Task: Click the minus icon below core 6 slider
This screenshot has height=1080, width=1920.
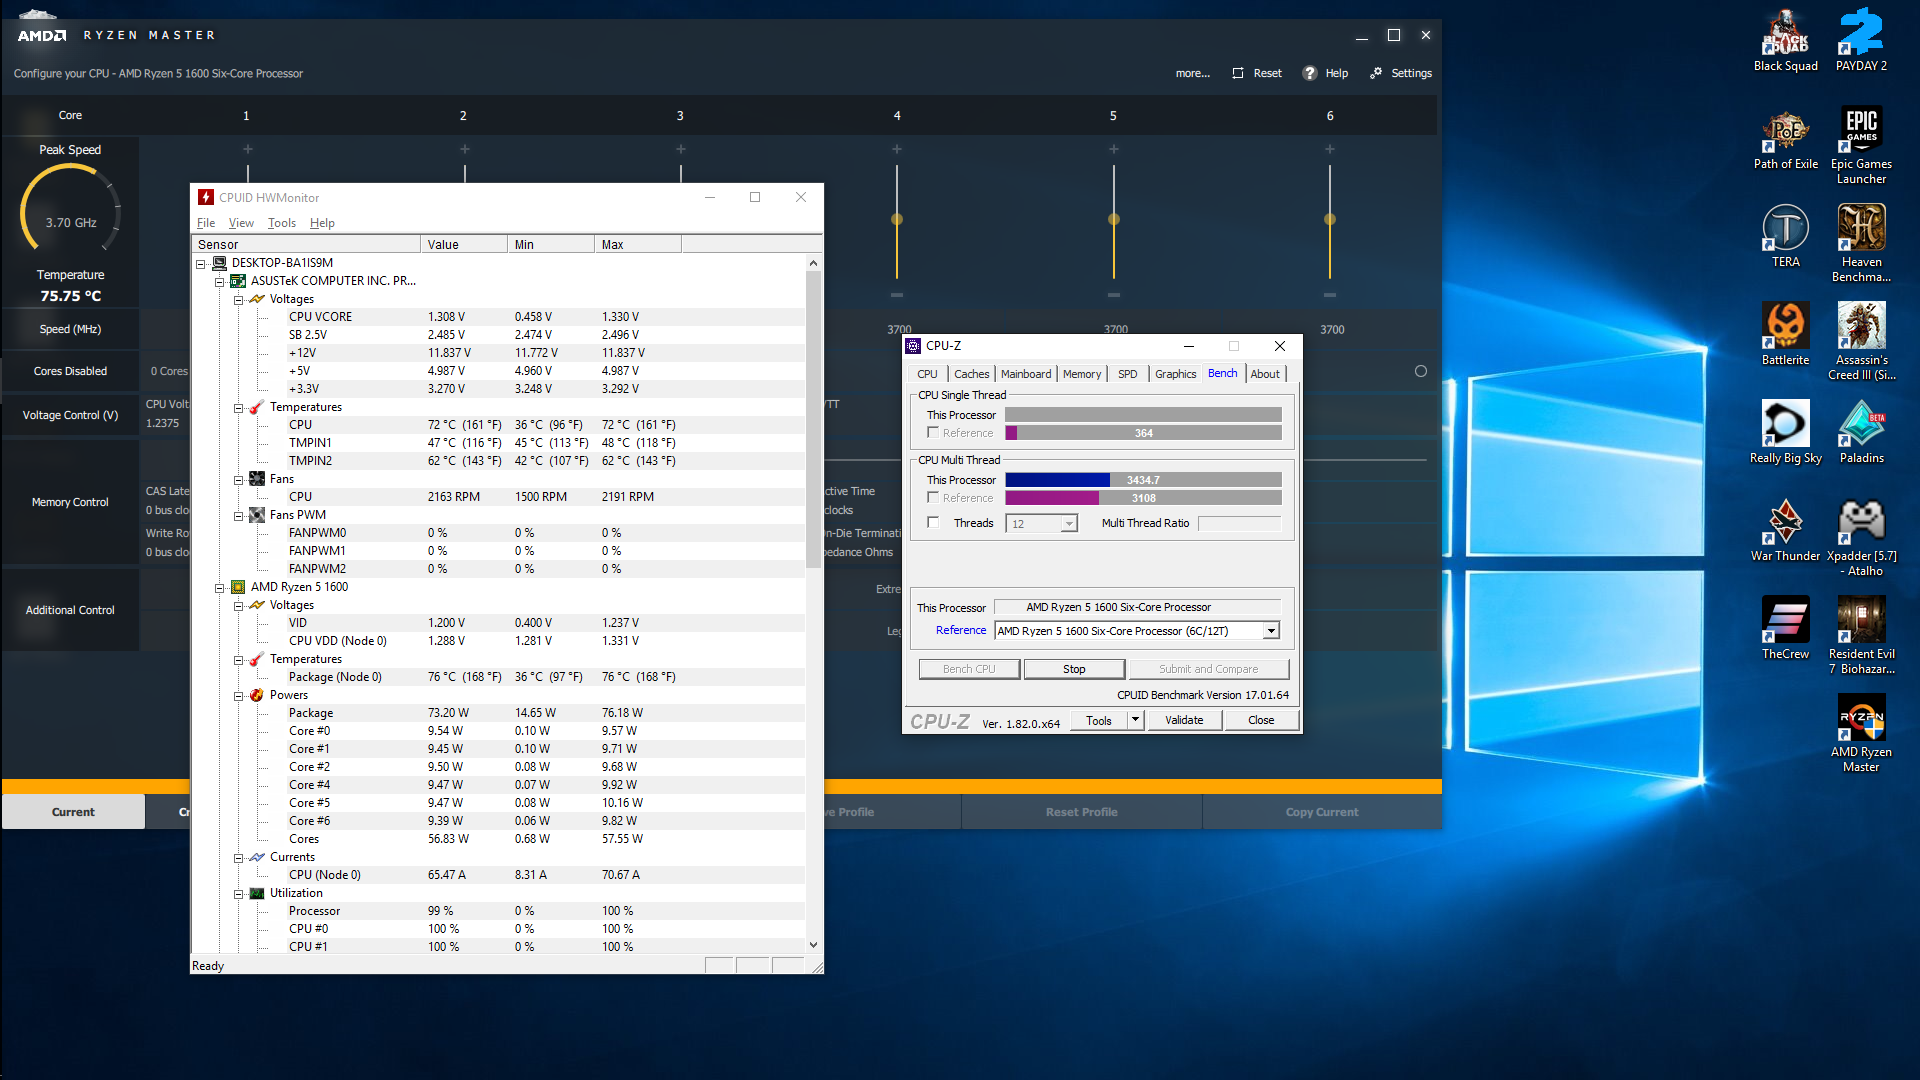Action: pos(1330,295)
